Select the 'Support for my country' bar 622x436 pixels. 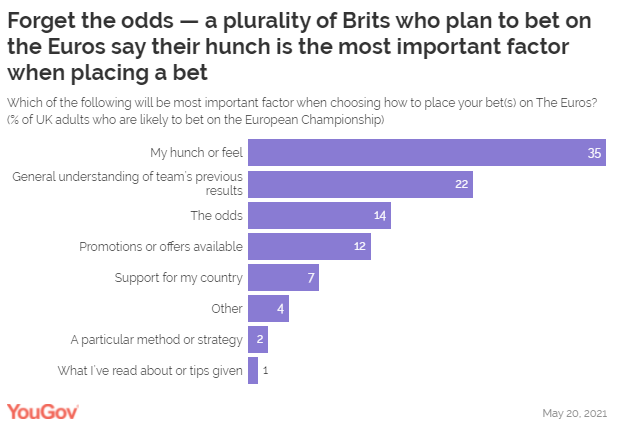tap(283, 277)
